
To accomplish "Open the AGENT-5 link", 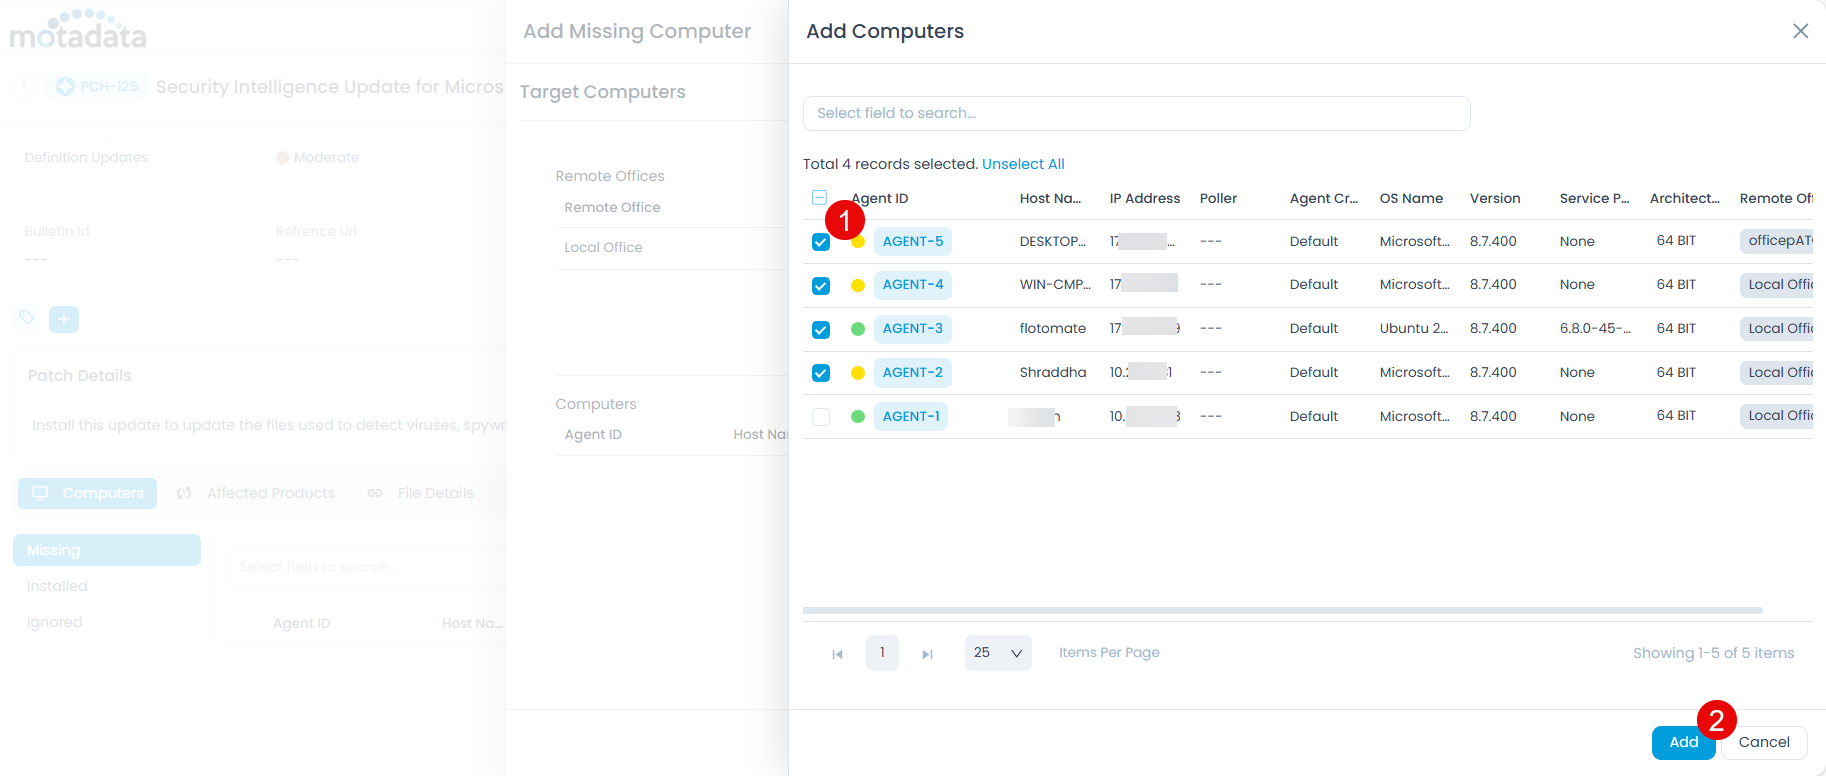I will [913, 241].
